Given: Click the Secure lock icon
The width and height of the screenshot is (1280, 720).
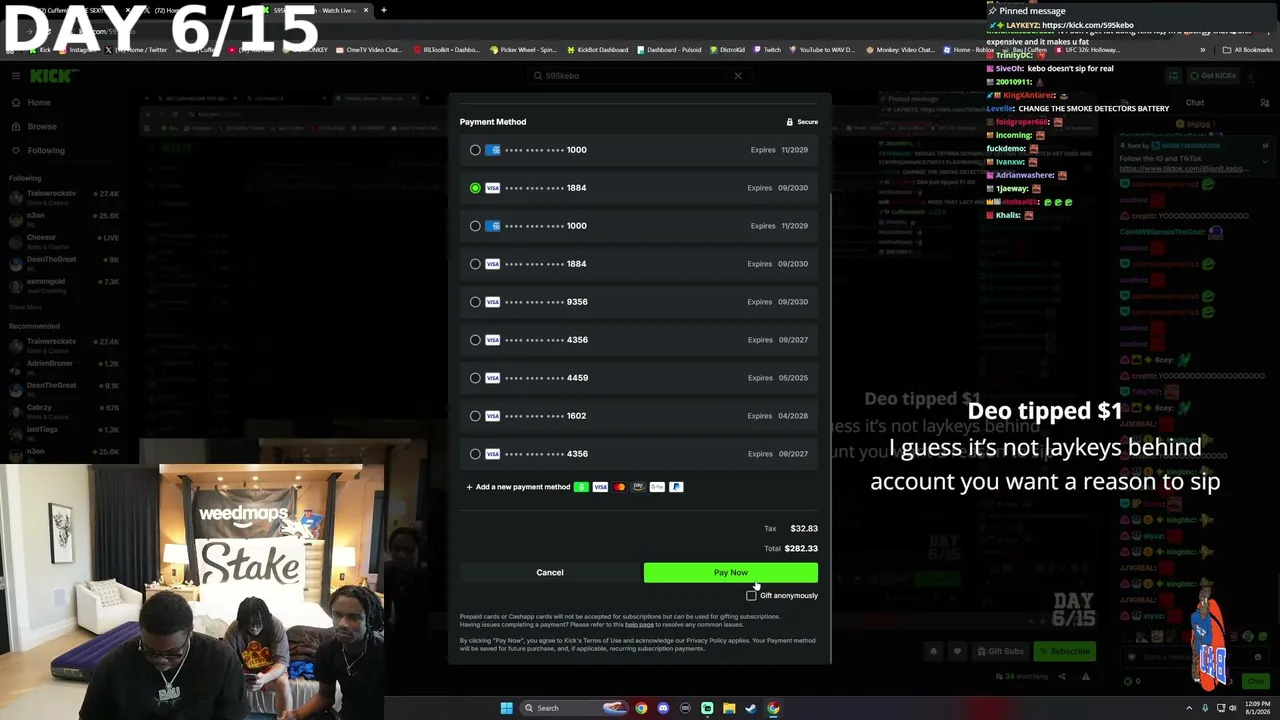Looking at the screenshot, I should pyautogui.click(x=789, y=122).
